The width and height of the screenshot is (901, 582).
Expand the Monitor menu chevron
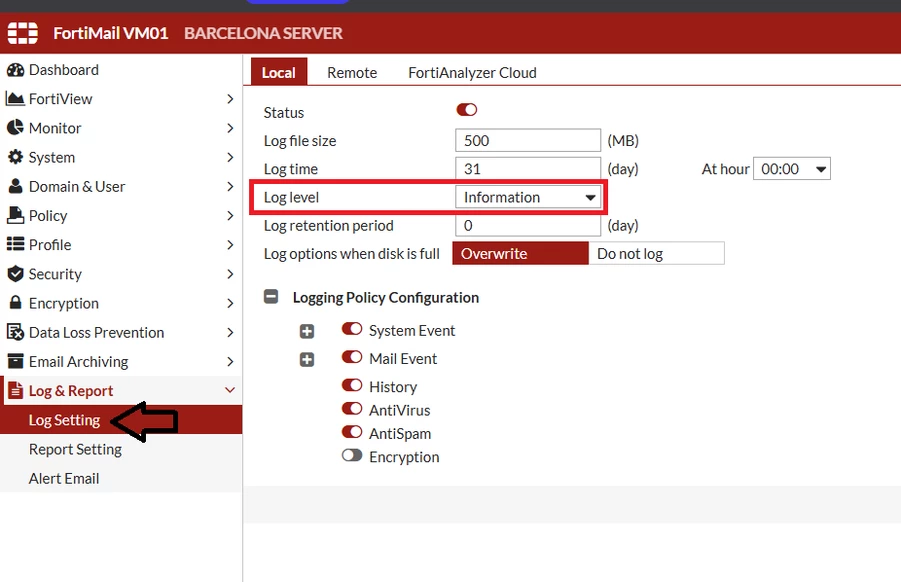230,128
